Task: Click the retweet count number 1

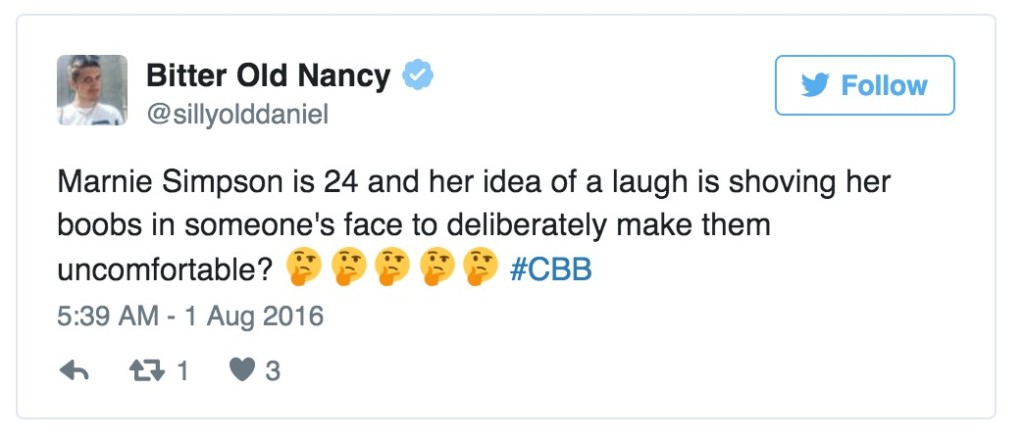Action: 183,372
